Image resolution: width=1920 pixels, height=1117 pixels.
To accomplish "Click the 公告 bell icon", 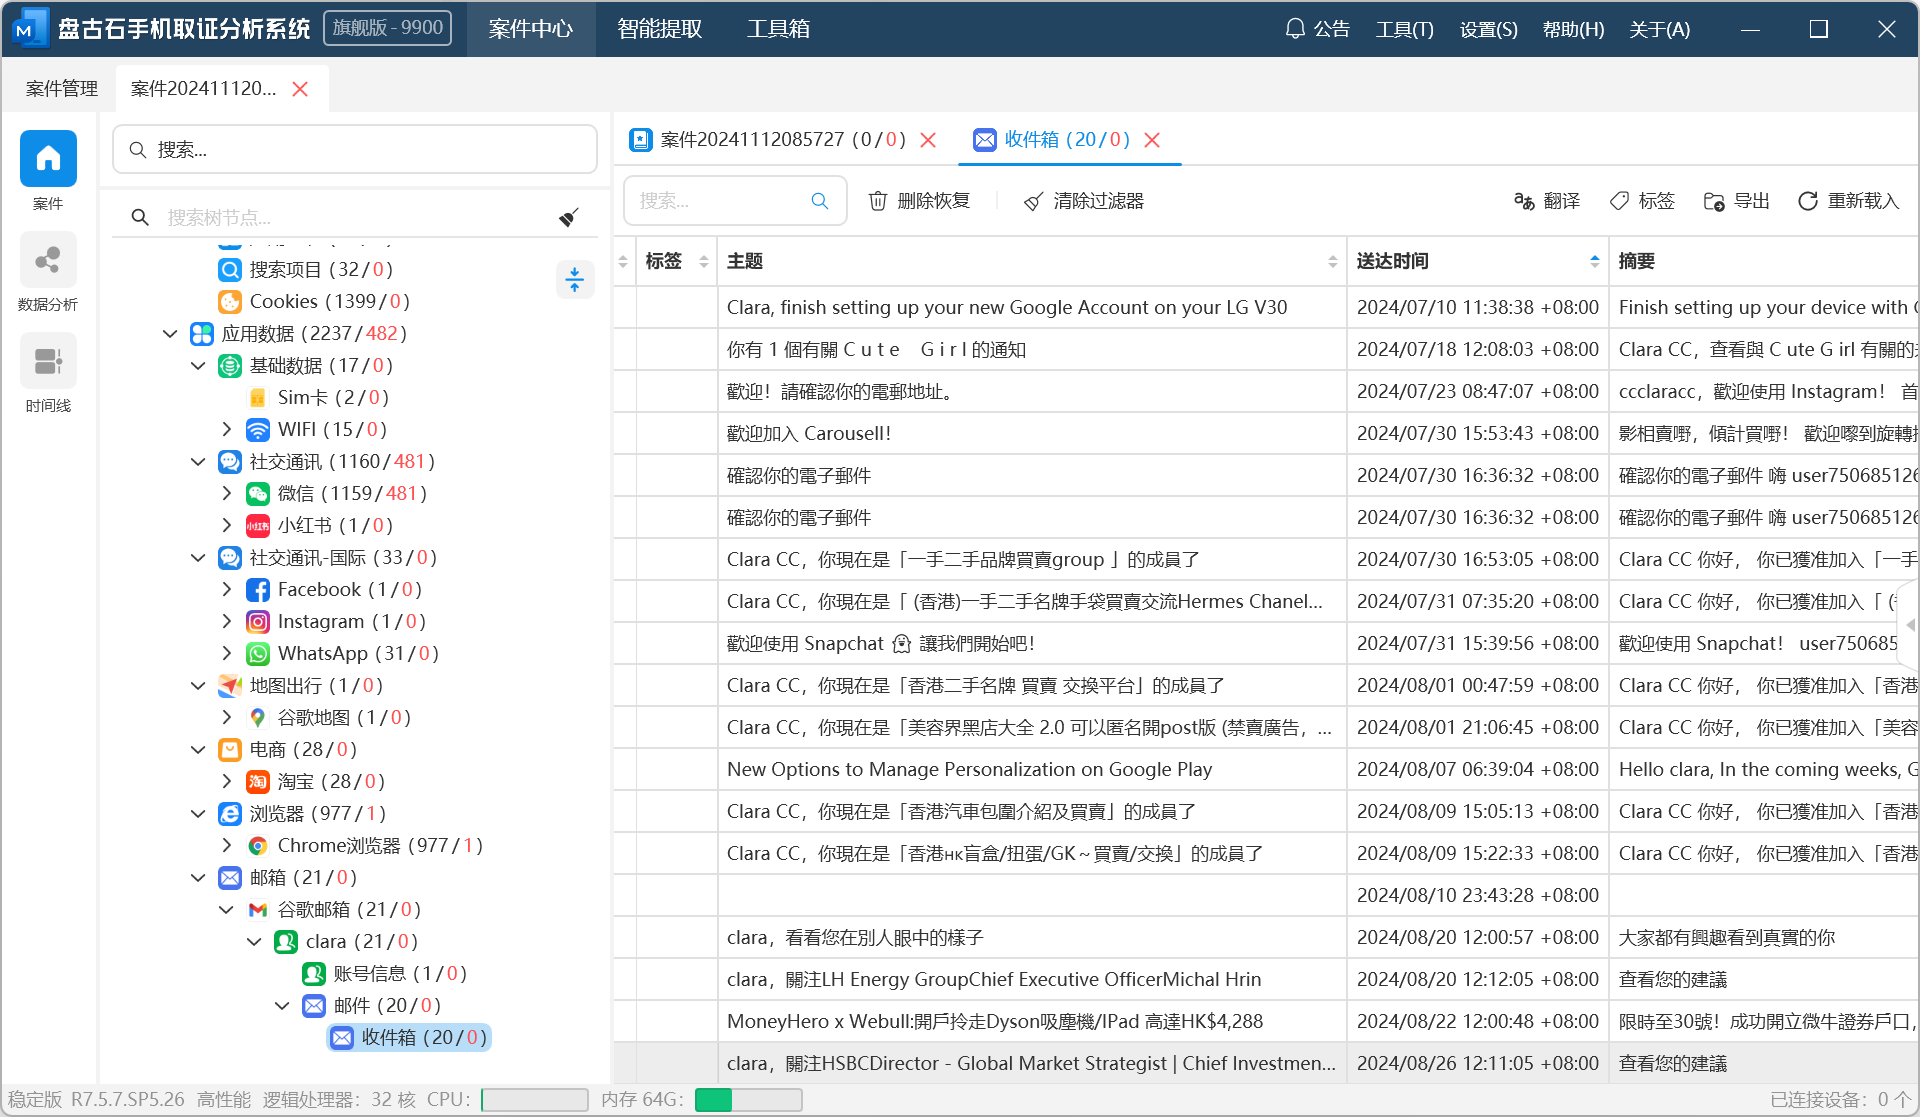I will pyautogui.click(x=1295, y=29).
